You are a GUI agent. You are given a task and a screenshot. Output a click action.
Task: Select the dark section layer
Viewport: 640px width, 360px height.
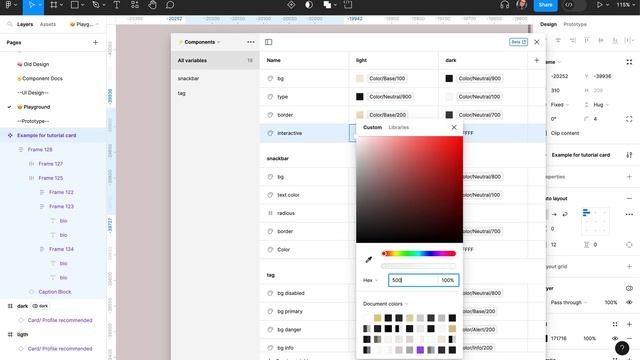point(22,306)
